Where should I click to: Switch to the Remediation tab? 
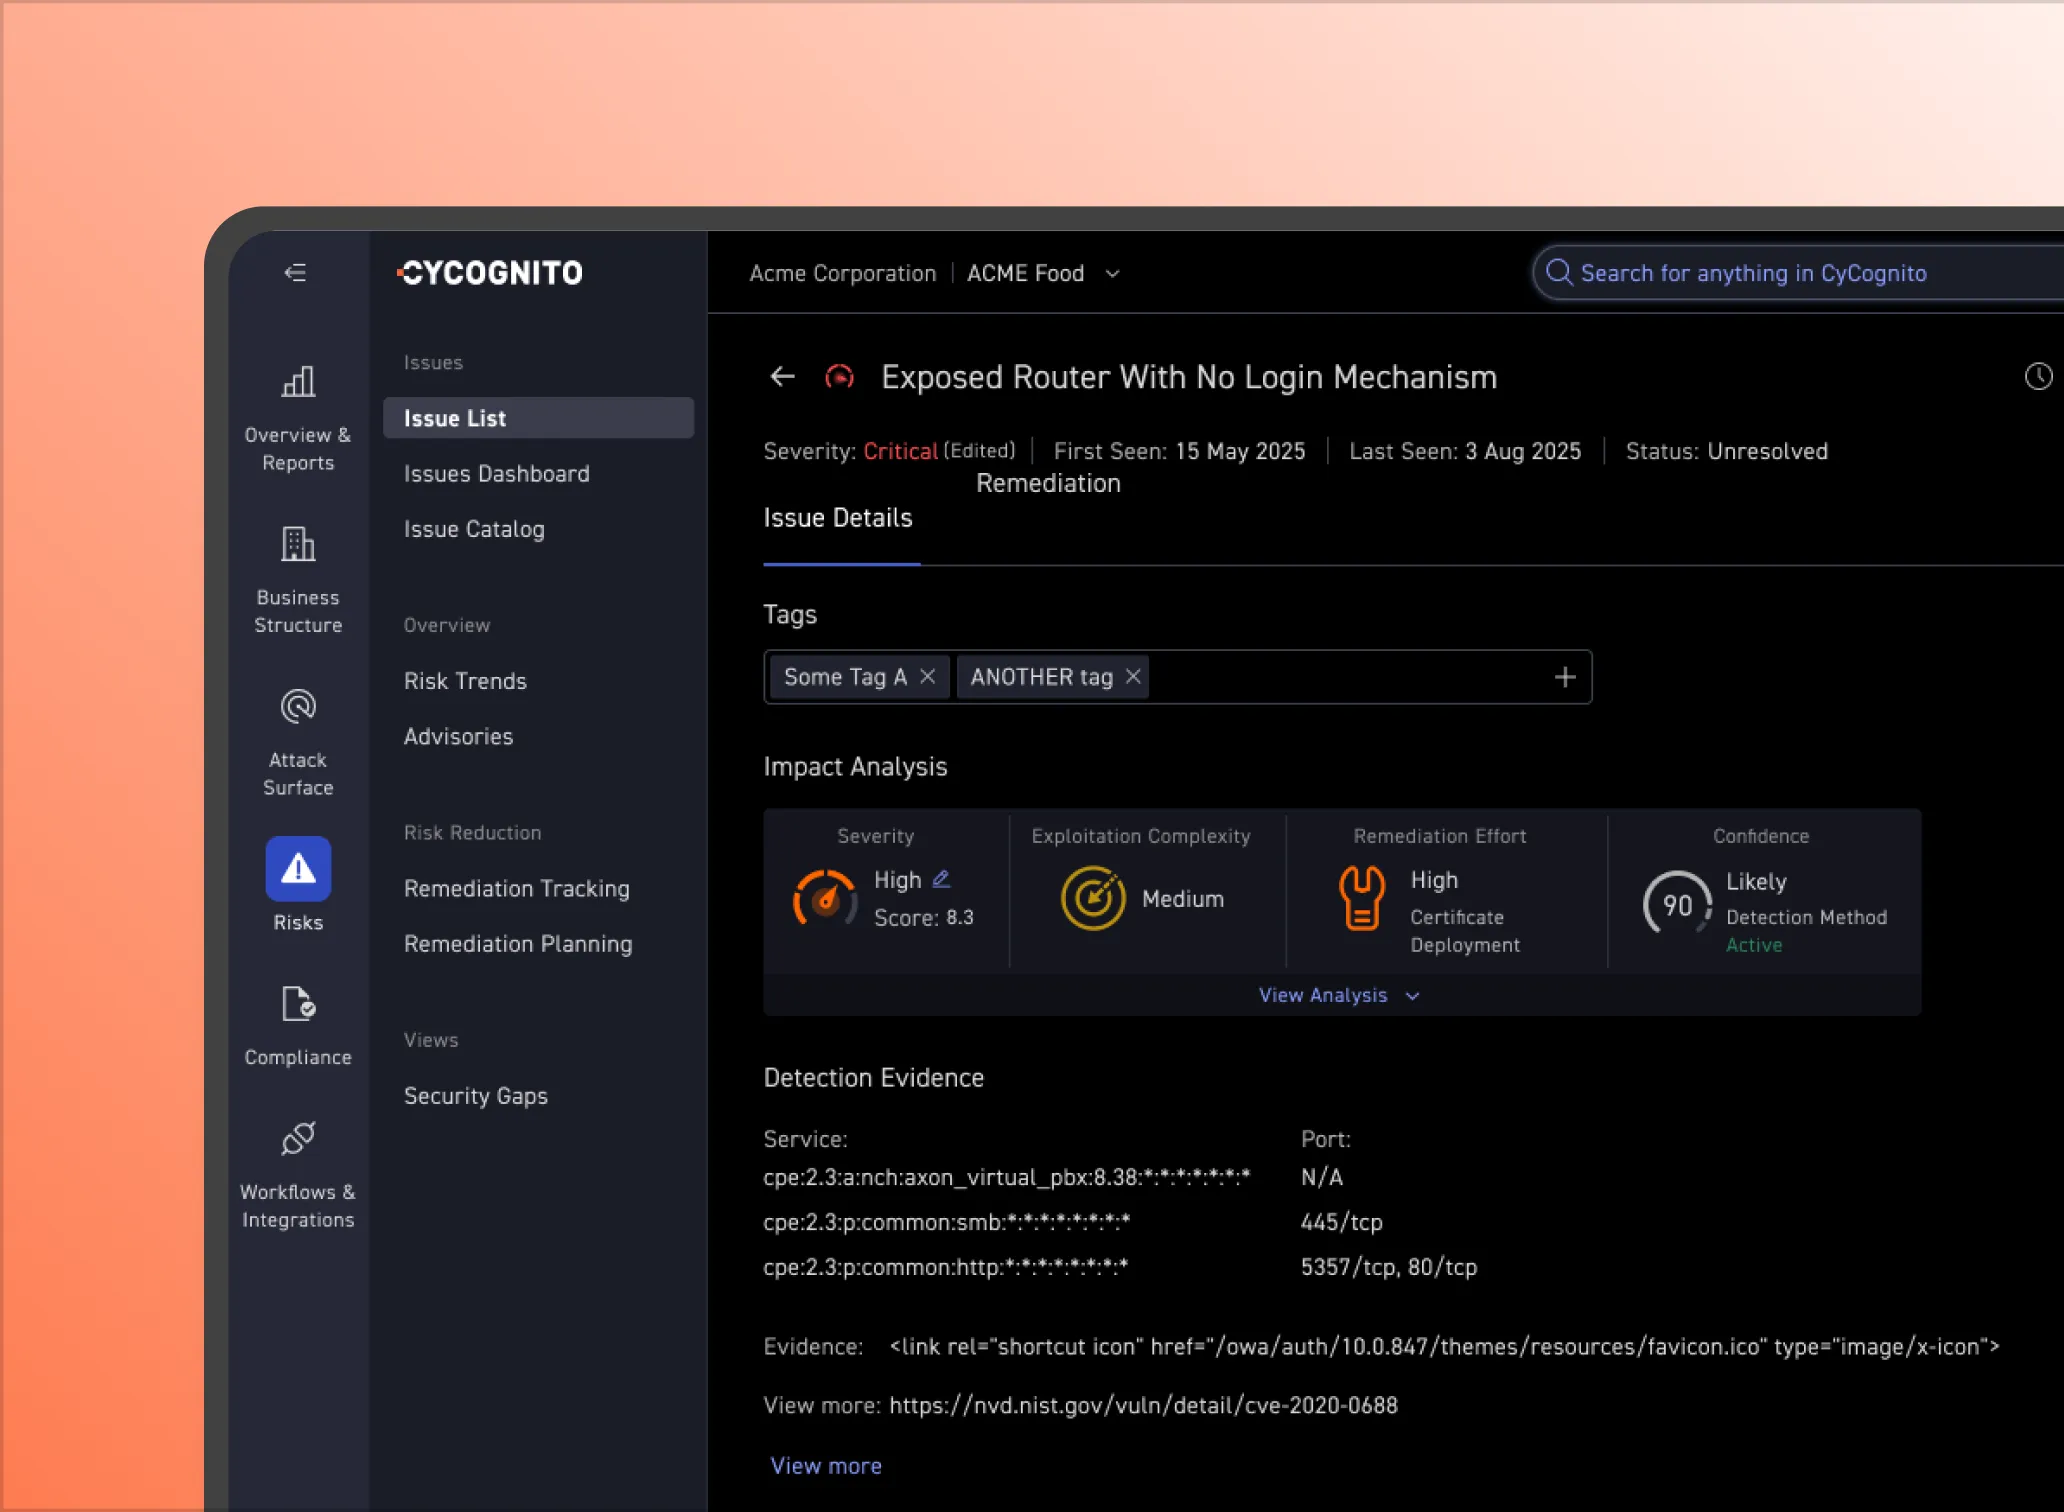click(1048, 483)
